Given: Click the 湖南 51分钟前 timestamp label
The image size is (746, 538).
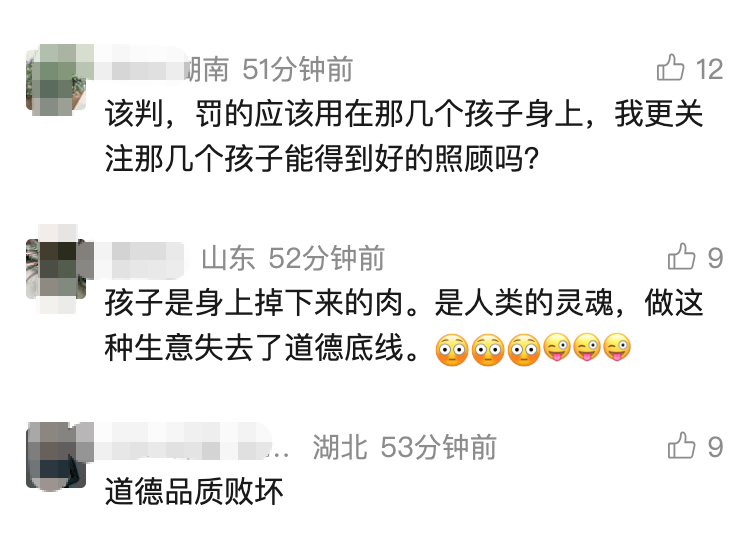Looking at the screenshot, I should pos(270,69).
